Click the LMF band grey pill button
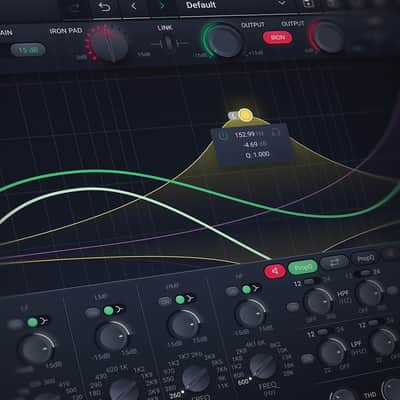400x400 pixels. pos(92,313)
